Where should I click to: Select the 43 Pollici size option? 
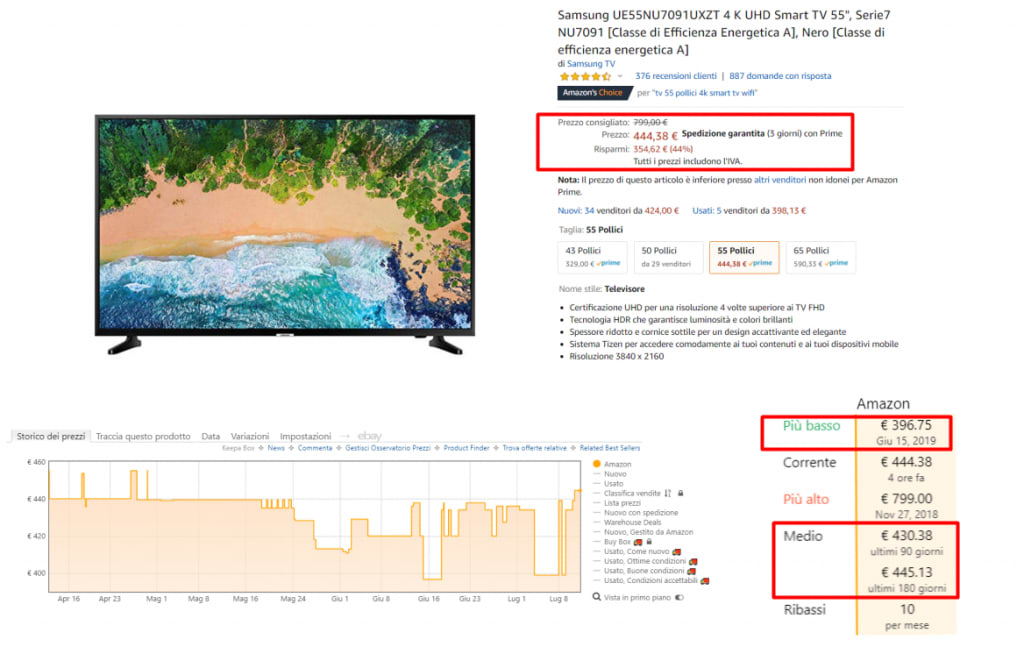pos(592,257)
